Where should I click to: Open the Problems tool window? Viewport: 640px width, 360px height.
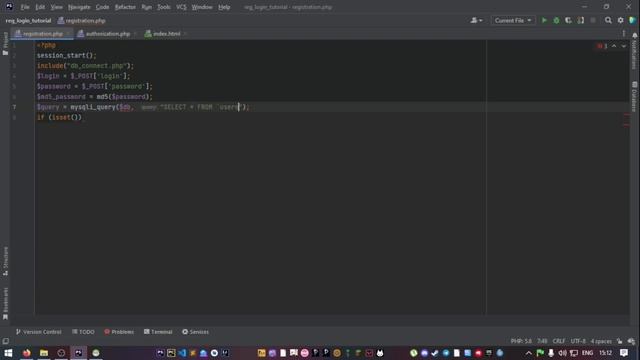[x=119, y=332]
